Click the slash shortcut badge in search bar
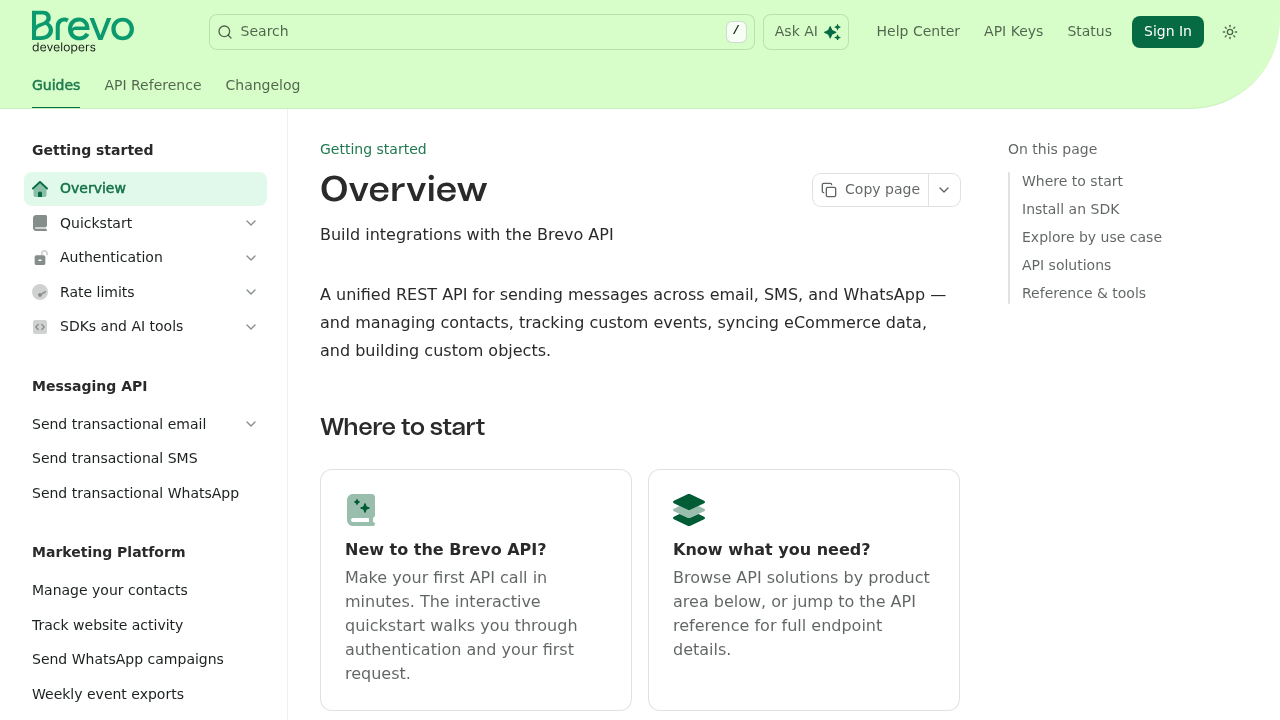 [736, 32]
